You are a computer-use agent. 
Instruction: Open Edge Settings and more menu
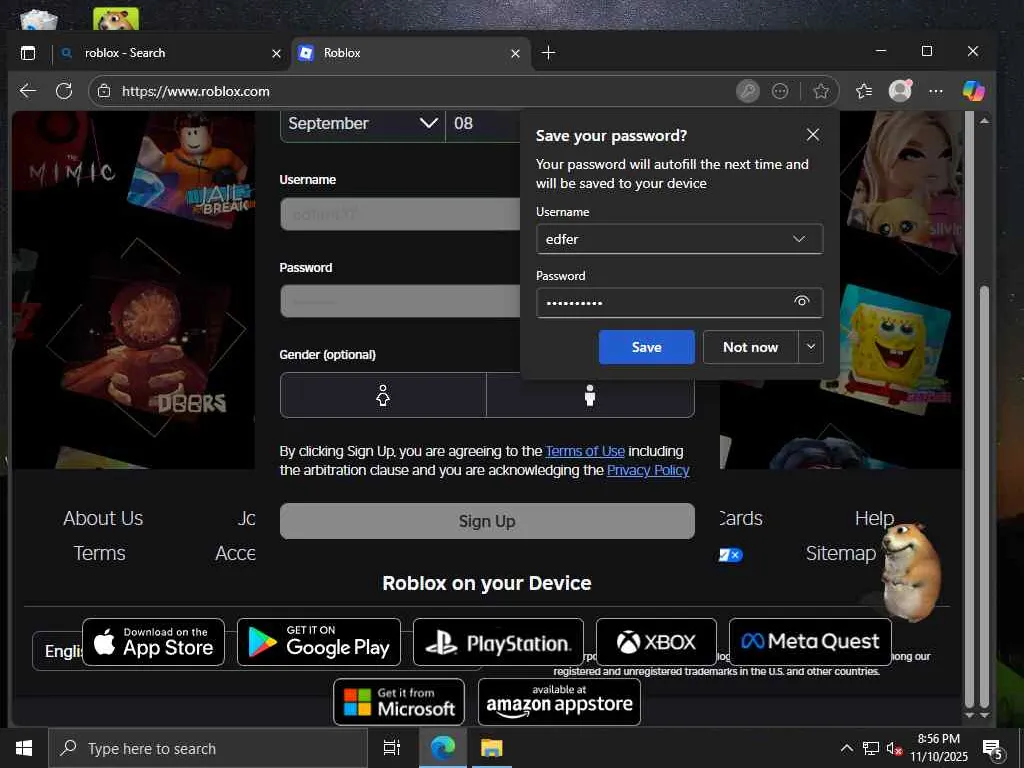pos(936,91)
